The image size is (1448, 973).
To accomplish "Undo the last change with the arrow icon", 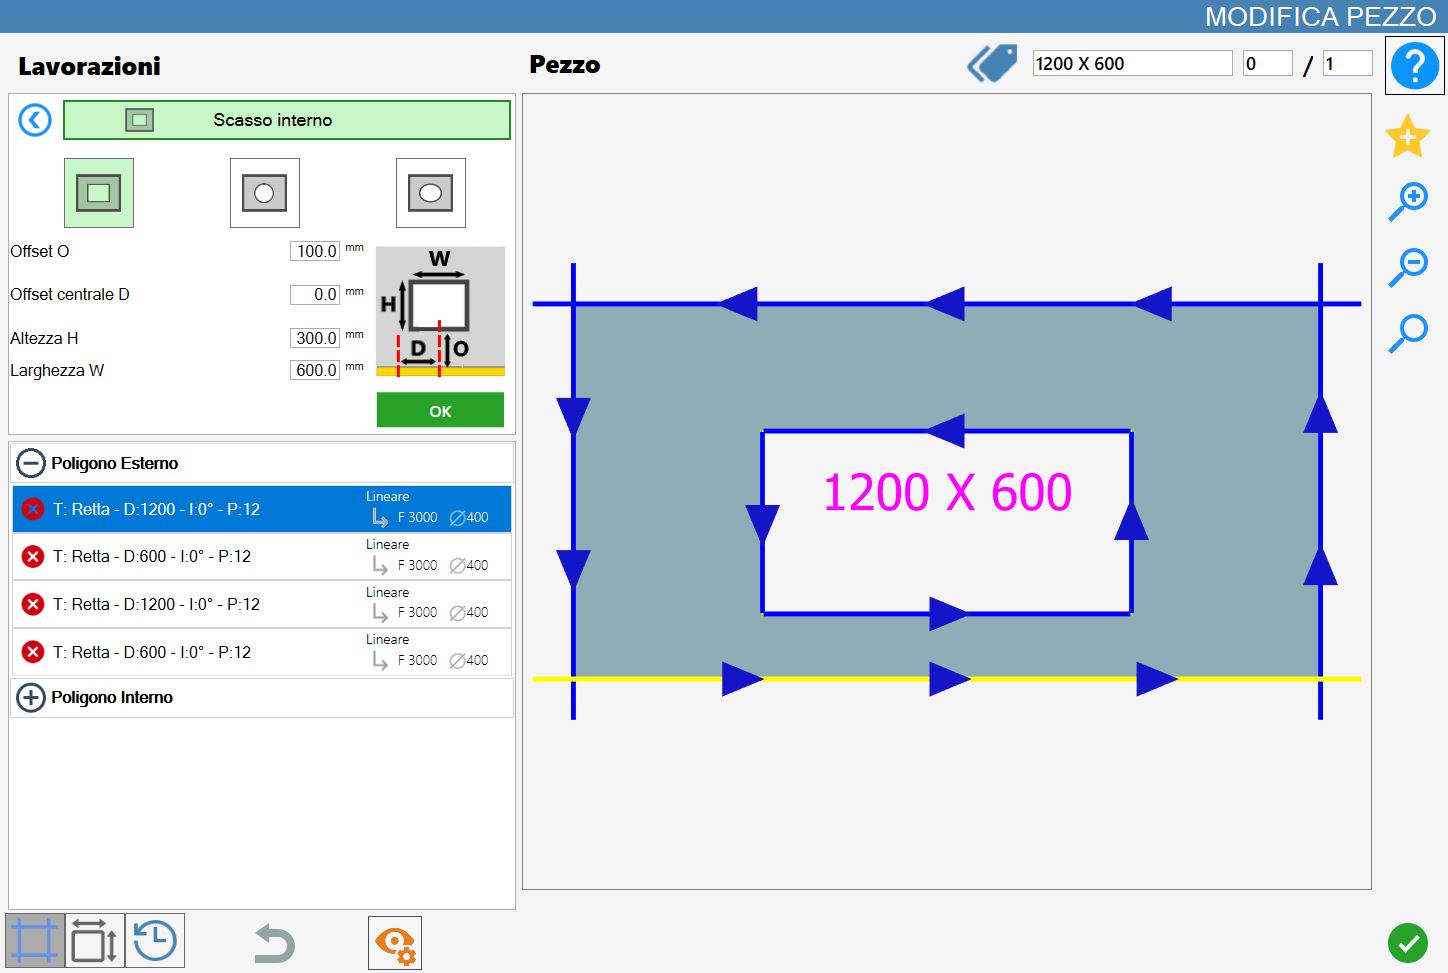I will click(274, 943).
